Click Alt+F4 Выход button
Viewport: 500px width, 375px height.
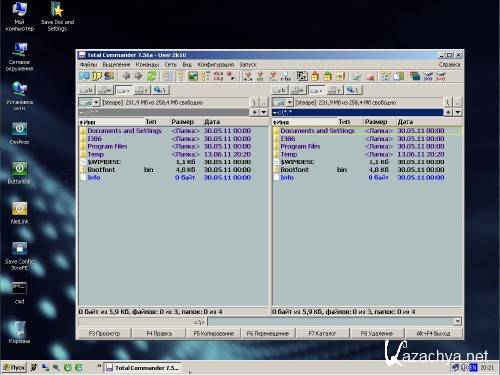tap(433, 333)
